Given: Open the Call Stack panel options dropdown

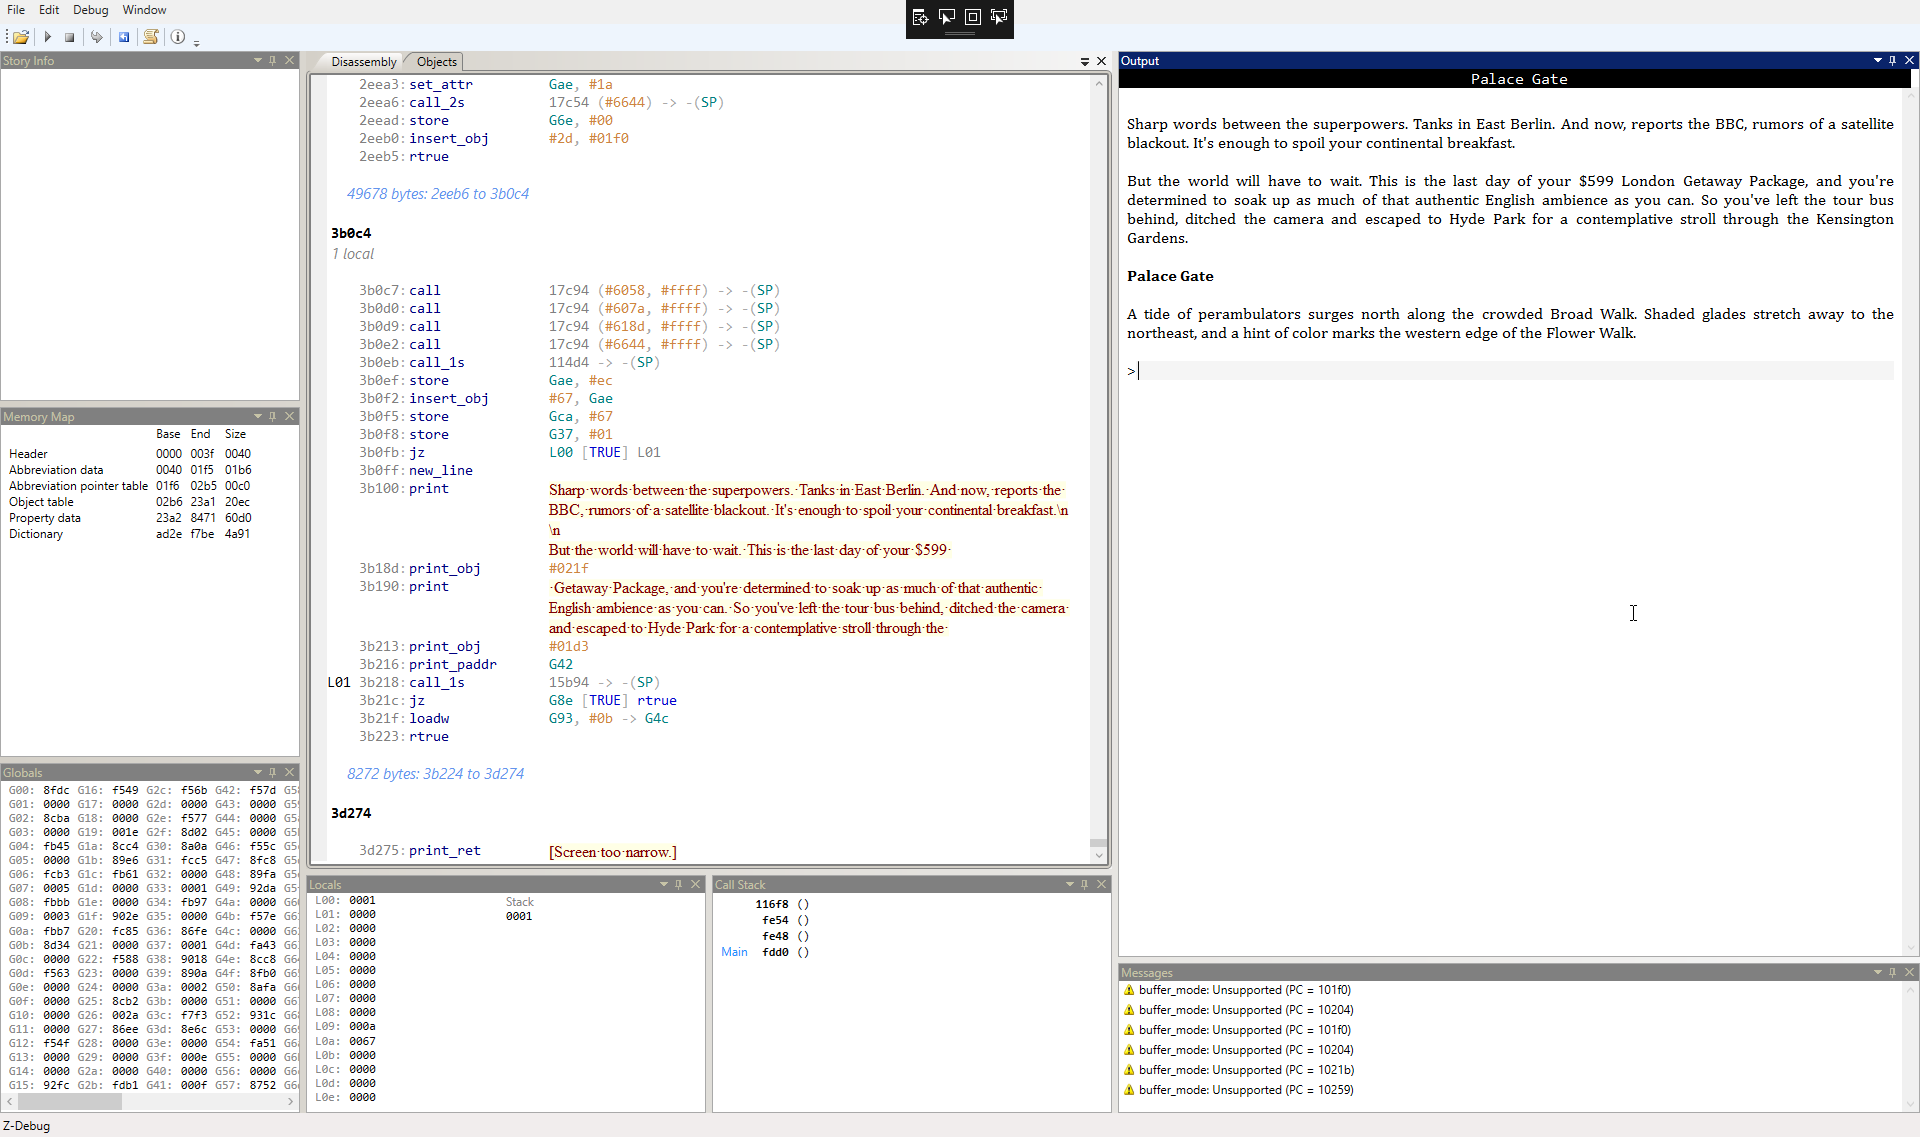Looking at the screenshot, I should point(1068,884).
